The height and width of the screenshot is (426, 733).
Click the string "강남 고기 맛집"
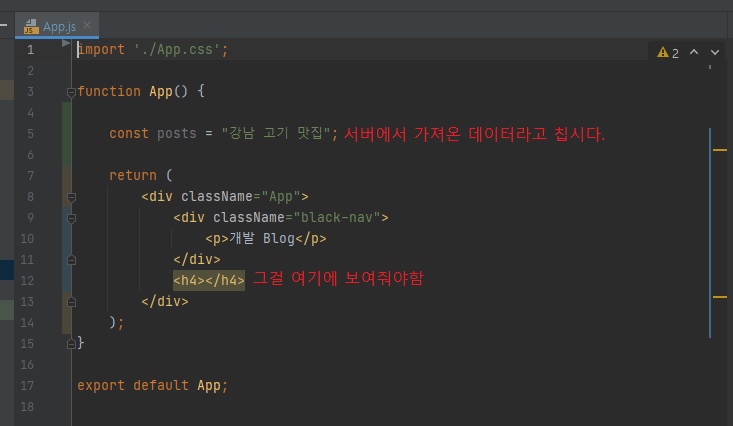276,133
